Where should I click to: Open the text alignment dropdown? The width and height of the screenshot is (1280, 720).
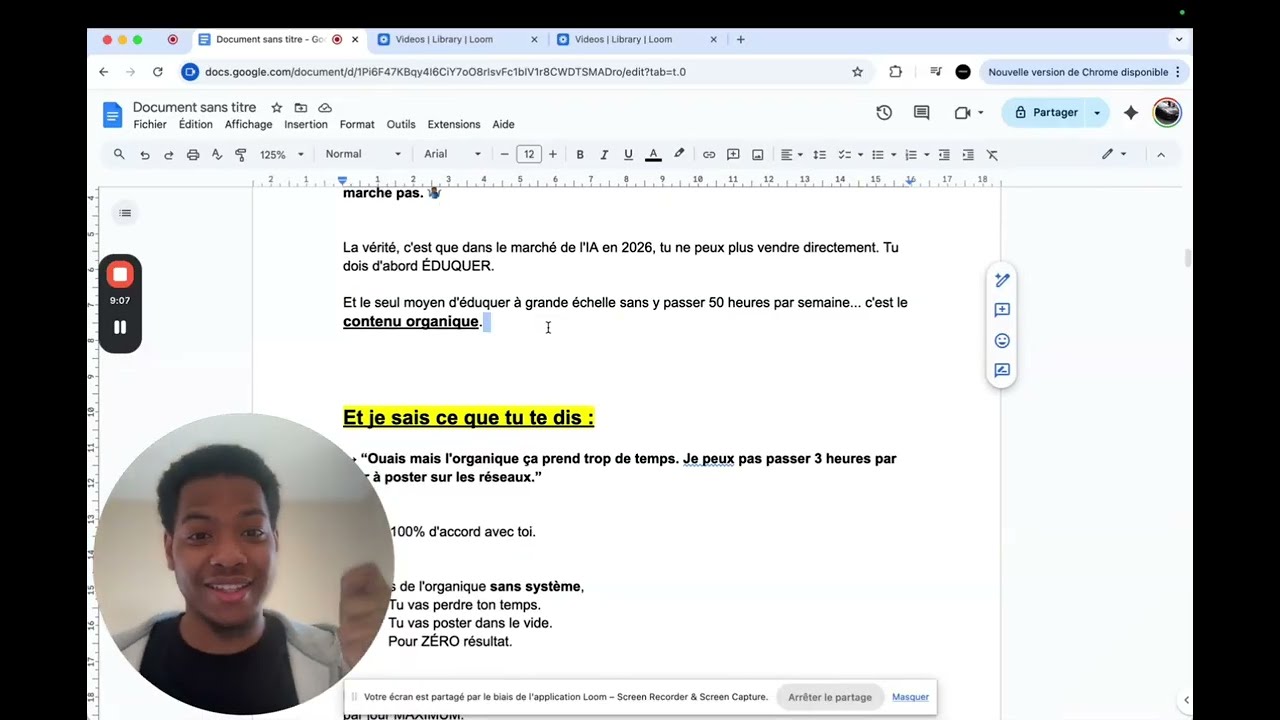[x=791, y=154]
